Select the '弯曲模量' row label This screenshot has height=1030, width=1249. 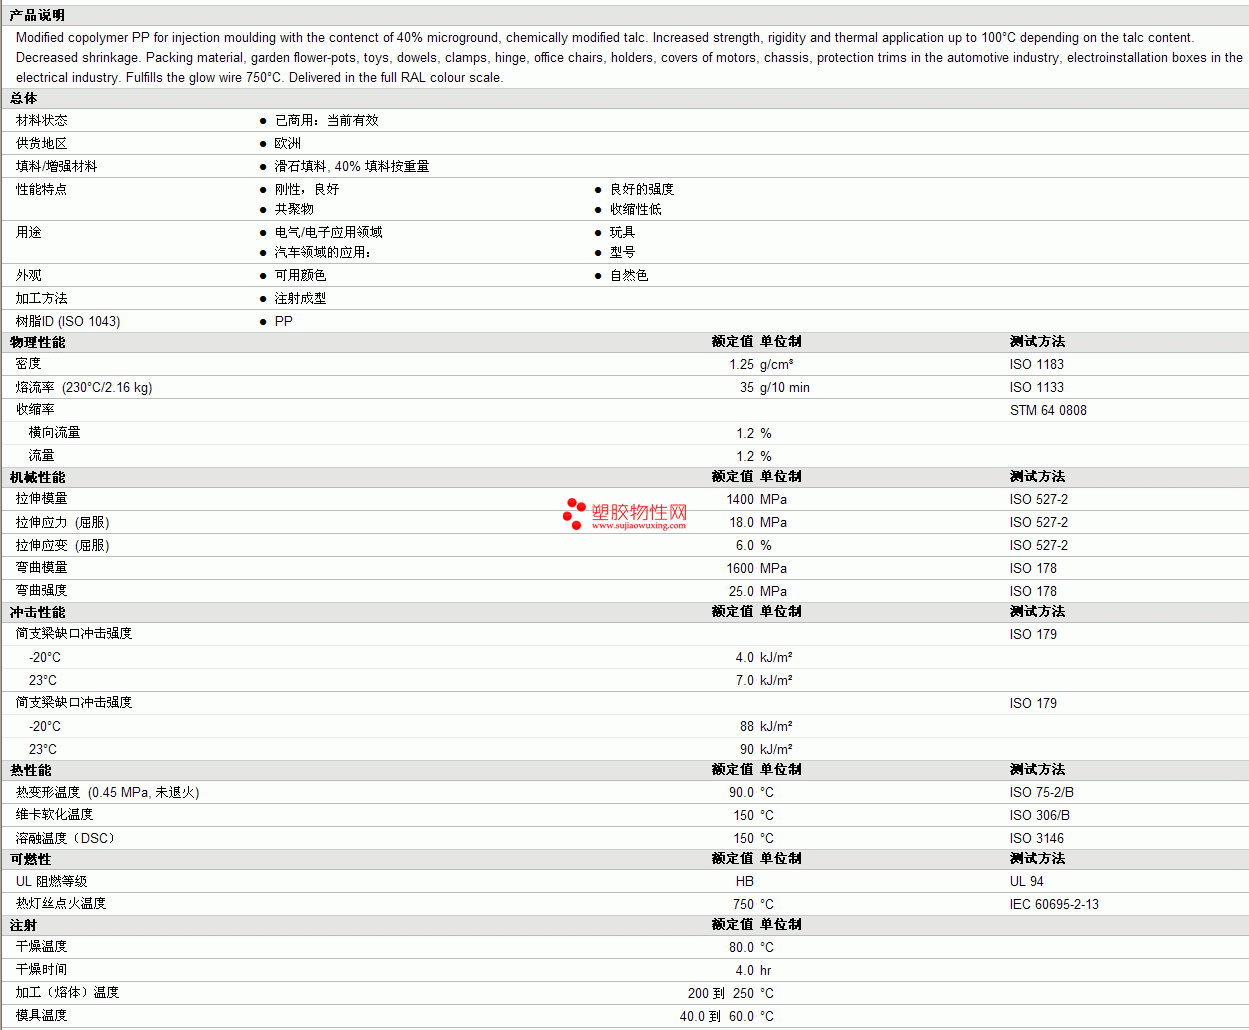[42, 567]
